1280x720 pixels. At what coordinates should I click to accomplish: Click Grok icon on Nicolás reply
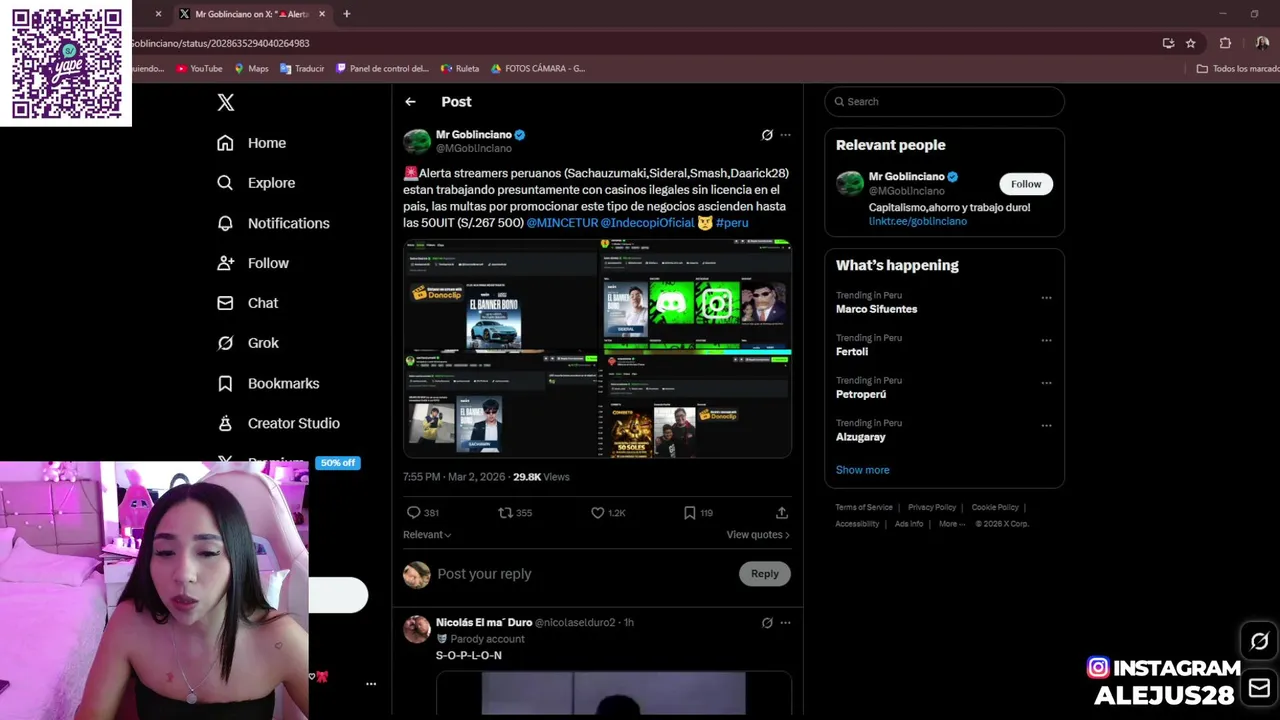click(767, 623)
